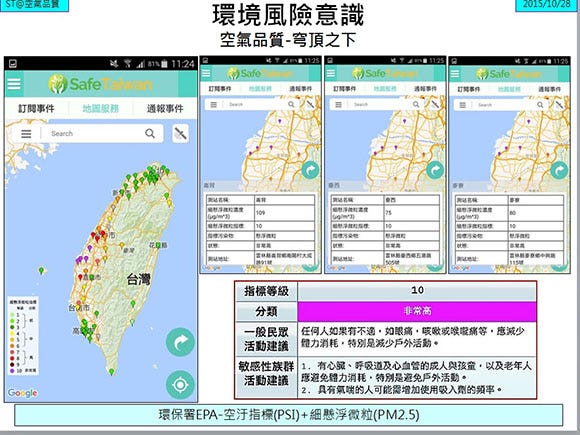Tap the locate-me crosshair button on the Taiwan map
The height and width of the screenshot is (435, 580).
pos(180,385)
